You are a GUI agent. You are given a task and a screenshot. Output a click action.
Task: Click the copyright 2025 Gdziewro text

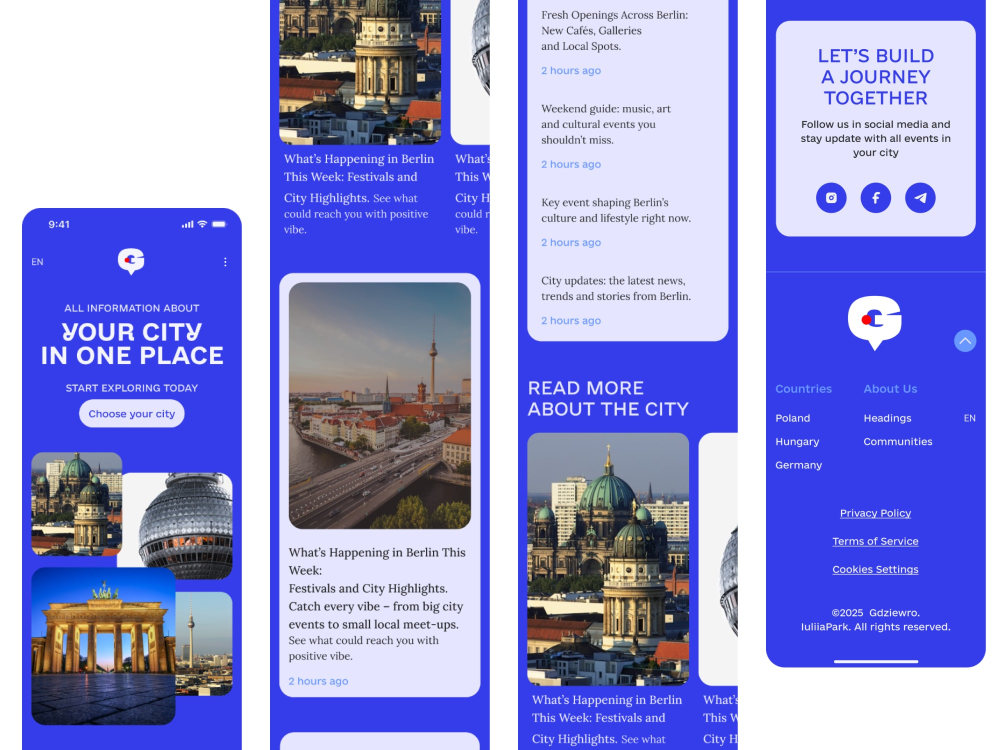click(876, 620)
